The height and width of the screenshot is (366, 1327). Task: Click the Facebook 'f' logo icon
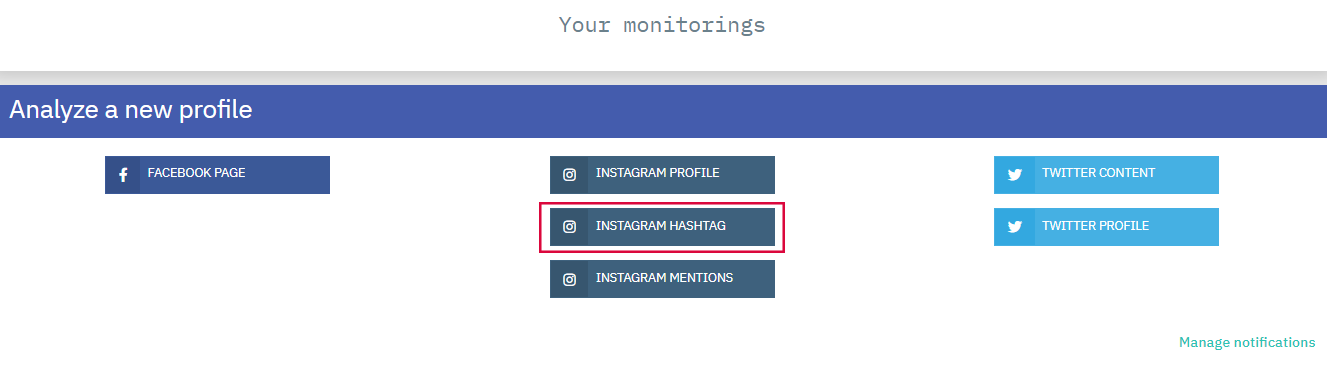tap(123, 175)
